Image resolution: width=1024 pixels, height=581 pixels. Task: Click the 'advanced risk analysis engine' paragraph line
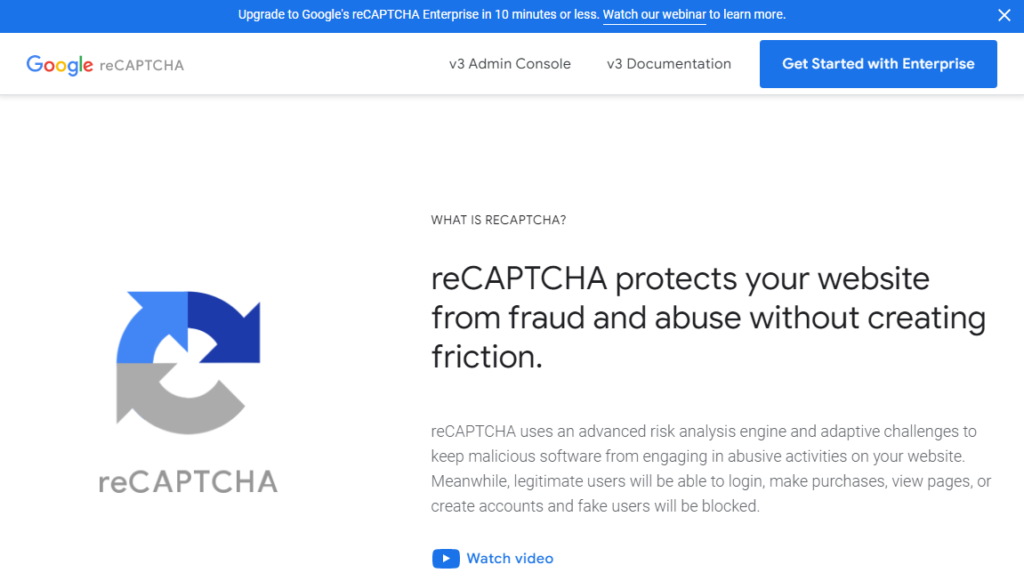(x=703, y=432)
